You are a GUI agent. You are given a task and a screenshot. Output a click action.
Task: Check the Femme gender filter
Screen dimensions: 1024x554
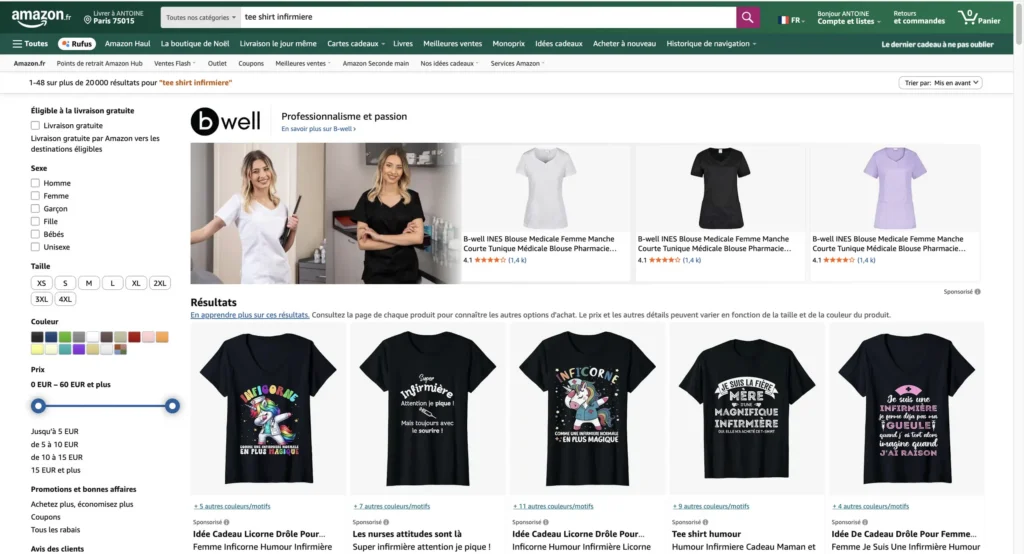[36, 196]
